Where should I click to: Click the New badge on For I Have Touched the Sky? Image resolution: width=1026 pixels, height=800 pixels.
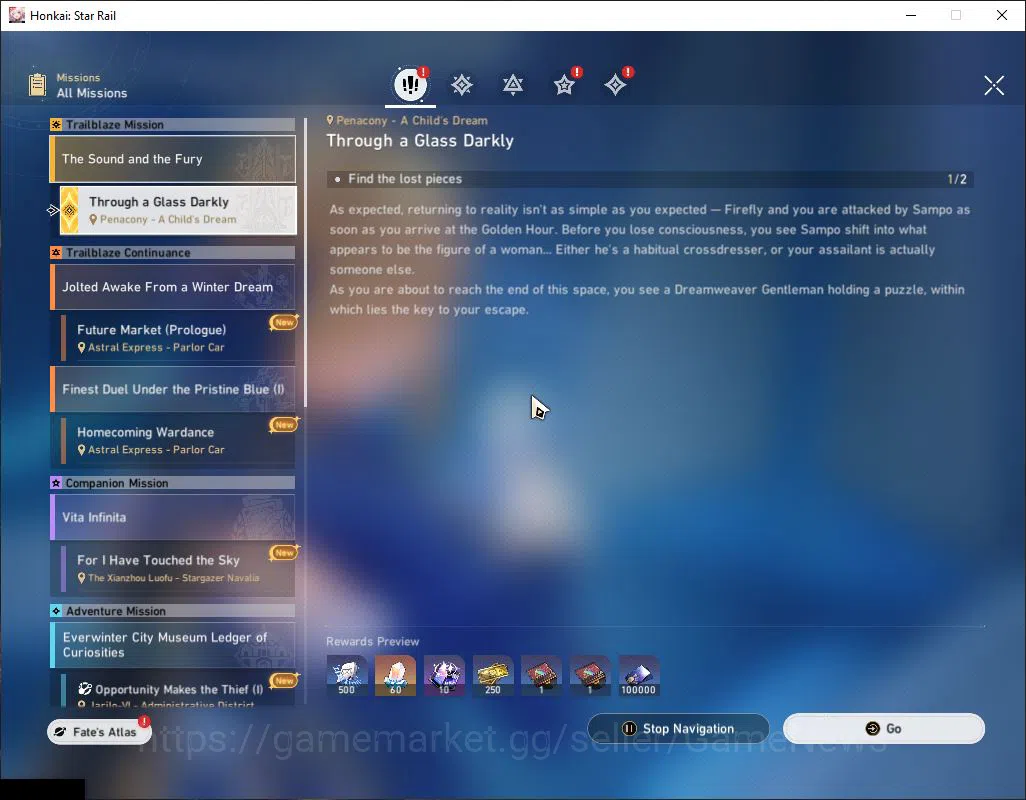coord(284,553)
